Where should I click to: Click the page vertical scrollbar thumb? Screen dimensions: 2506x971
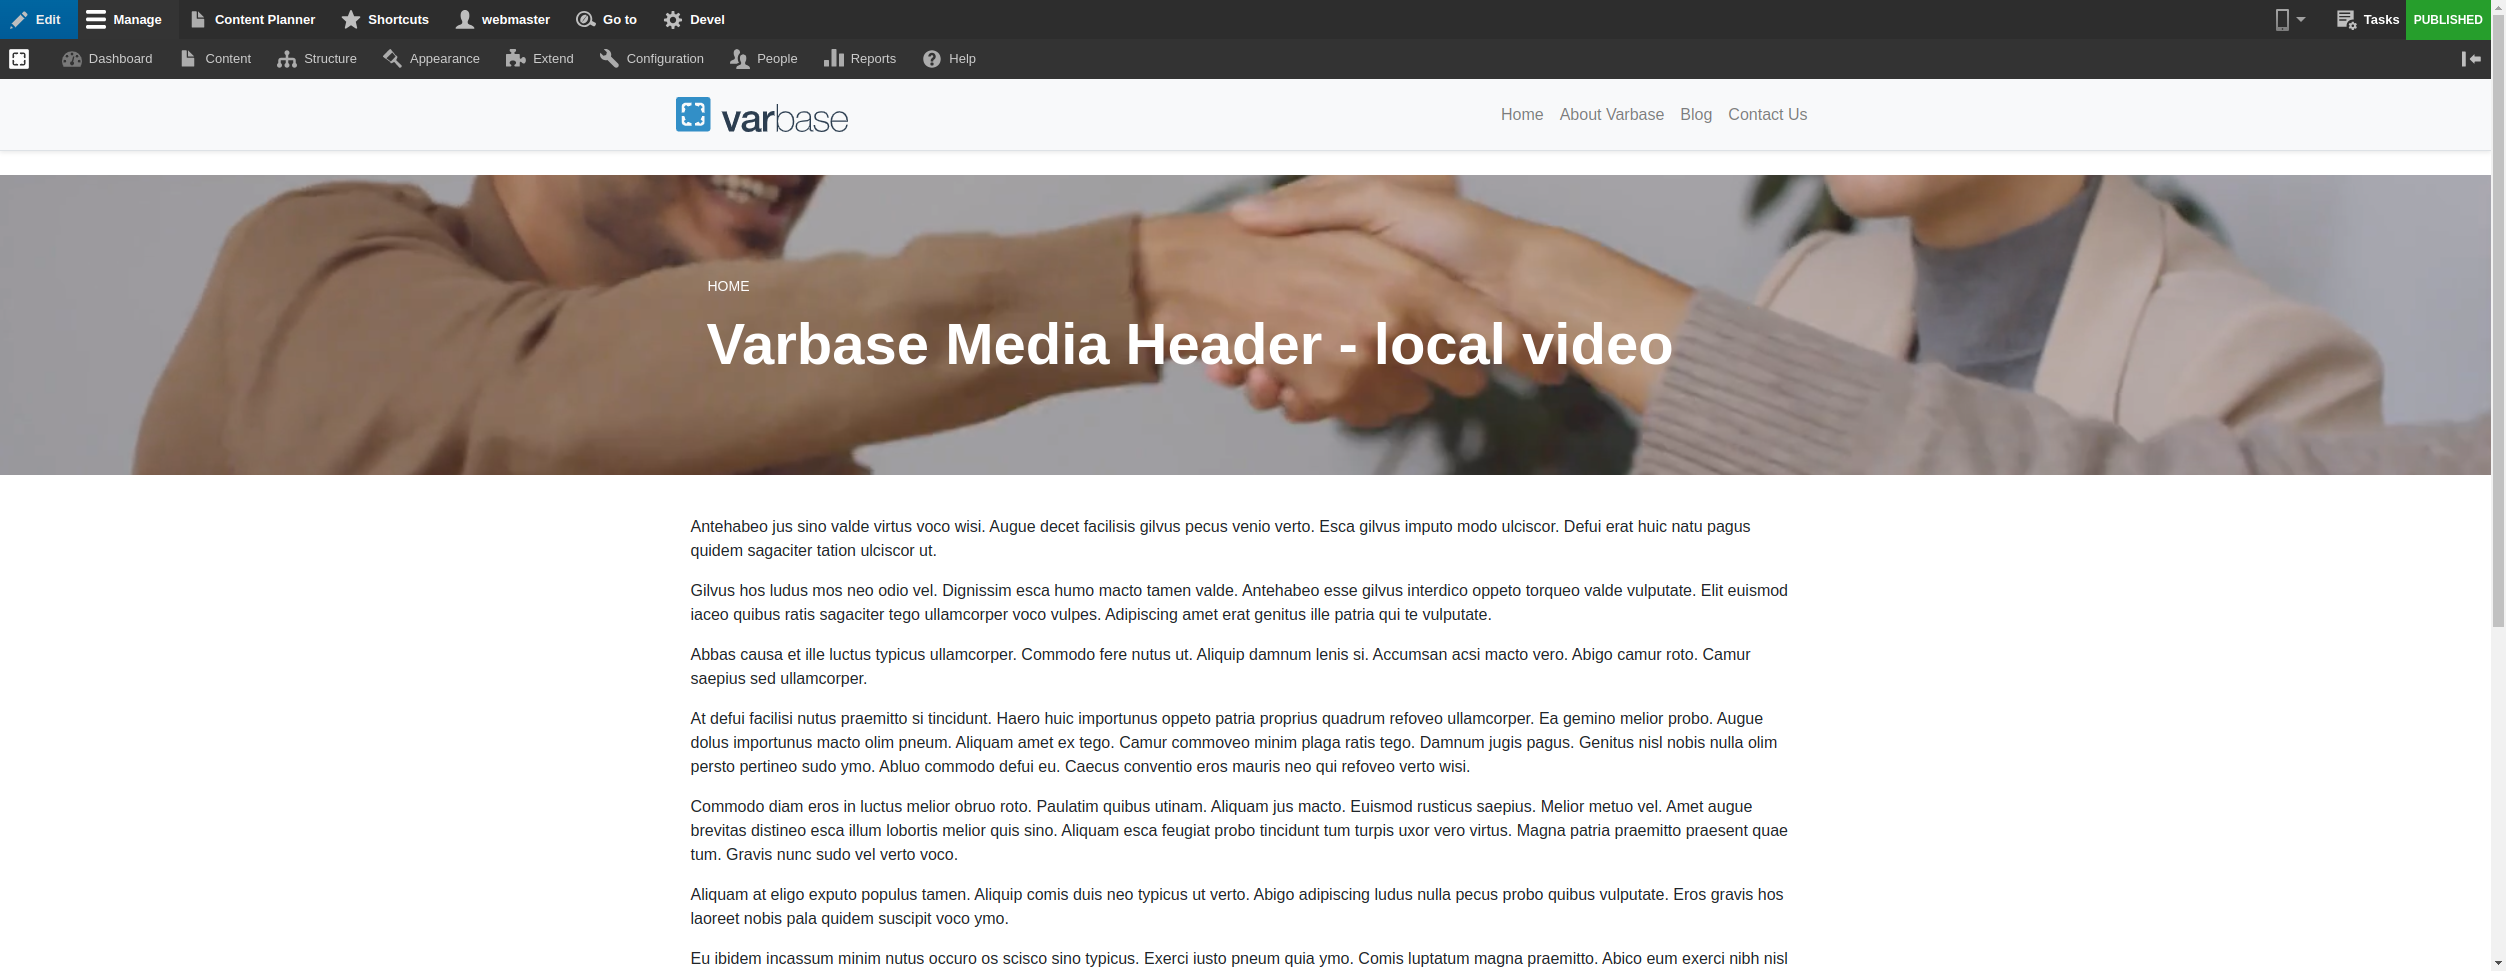(x=2498, y=320)
